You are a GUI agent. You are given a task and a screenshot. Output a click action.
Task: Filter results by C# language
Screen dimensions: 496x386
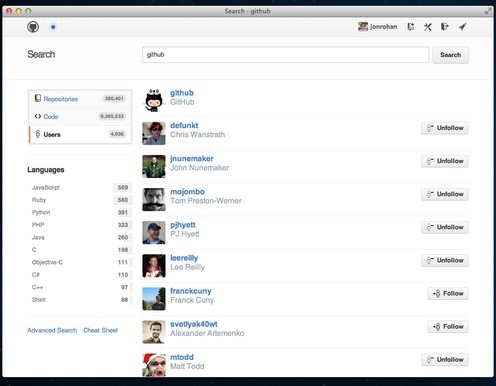click(x=80, y=275)
